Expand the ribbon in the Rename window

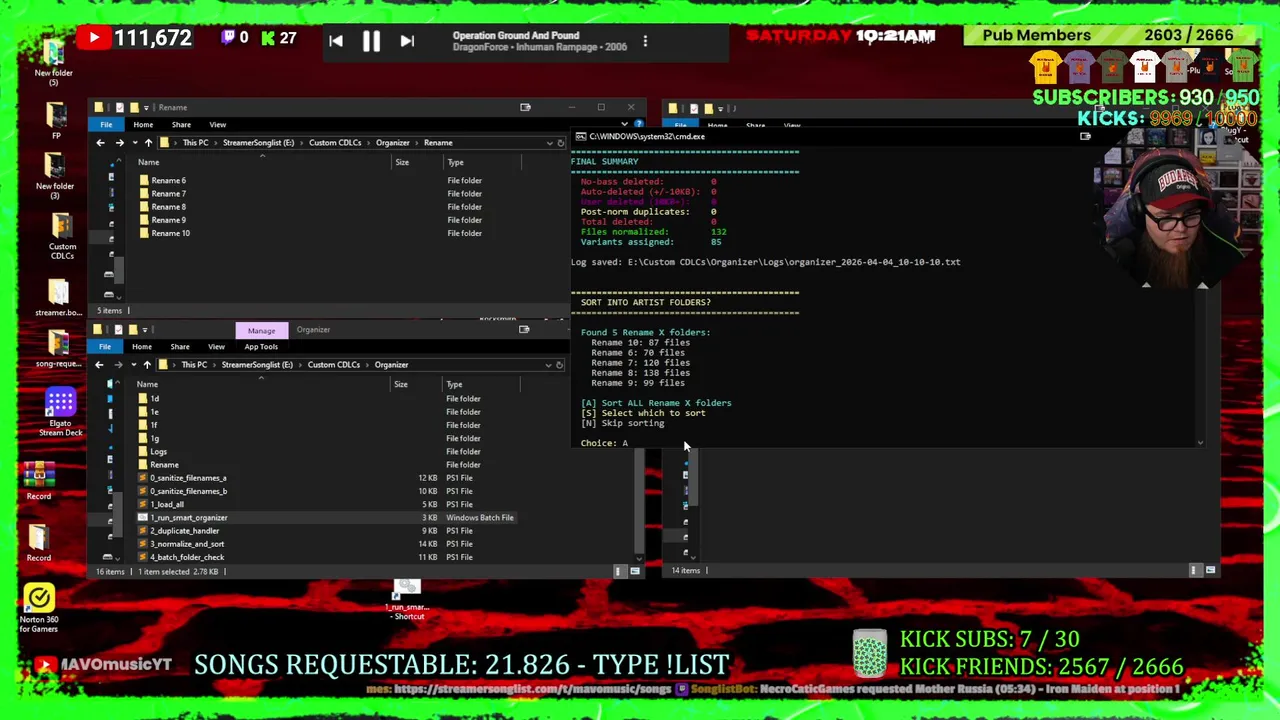[x=626, y=125]
